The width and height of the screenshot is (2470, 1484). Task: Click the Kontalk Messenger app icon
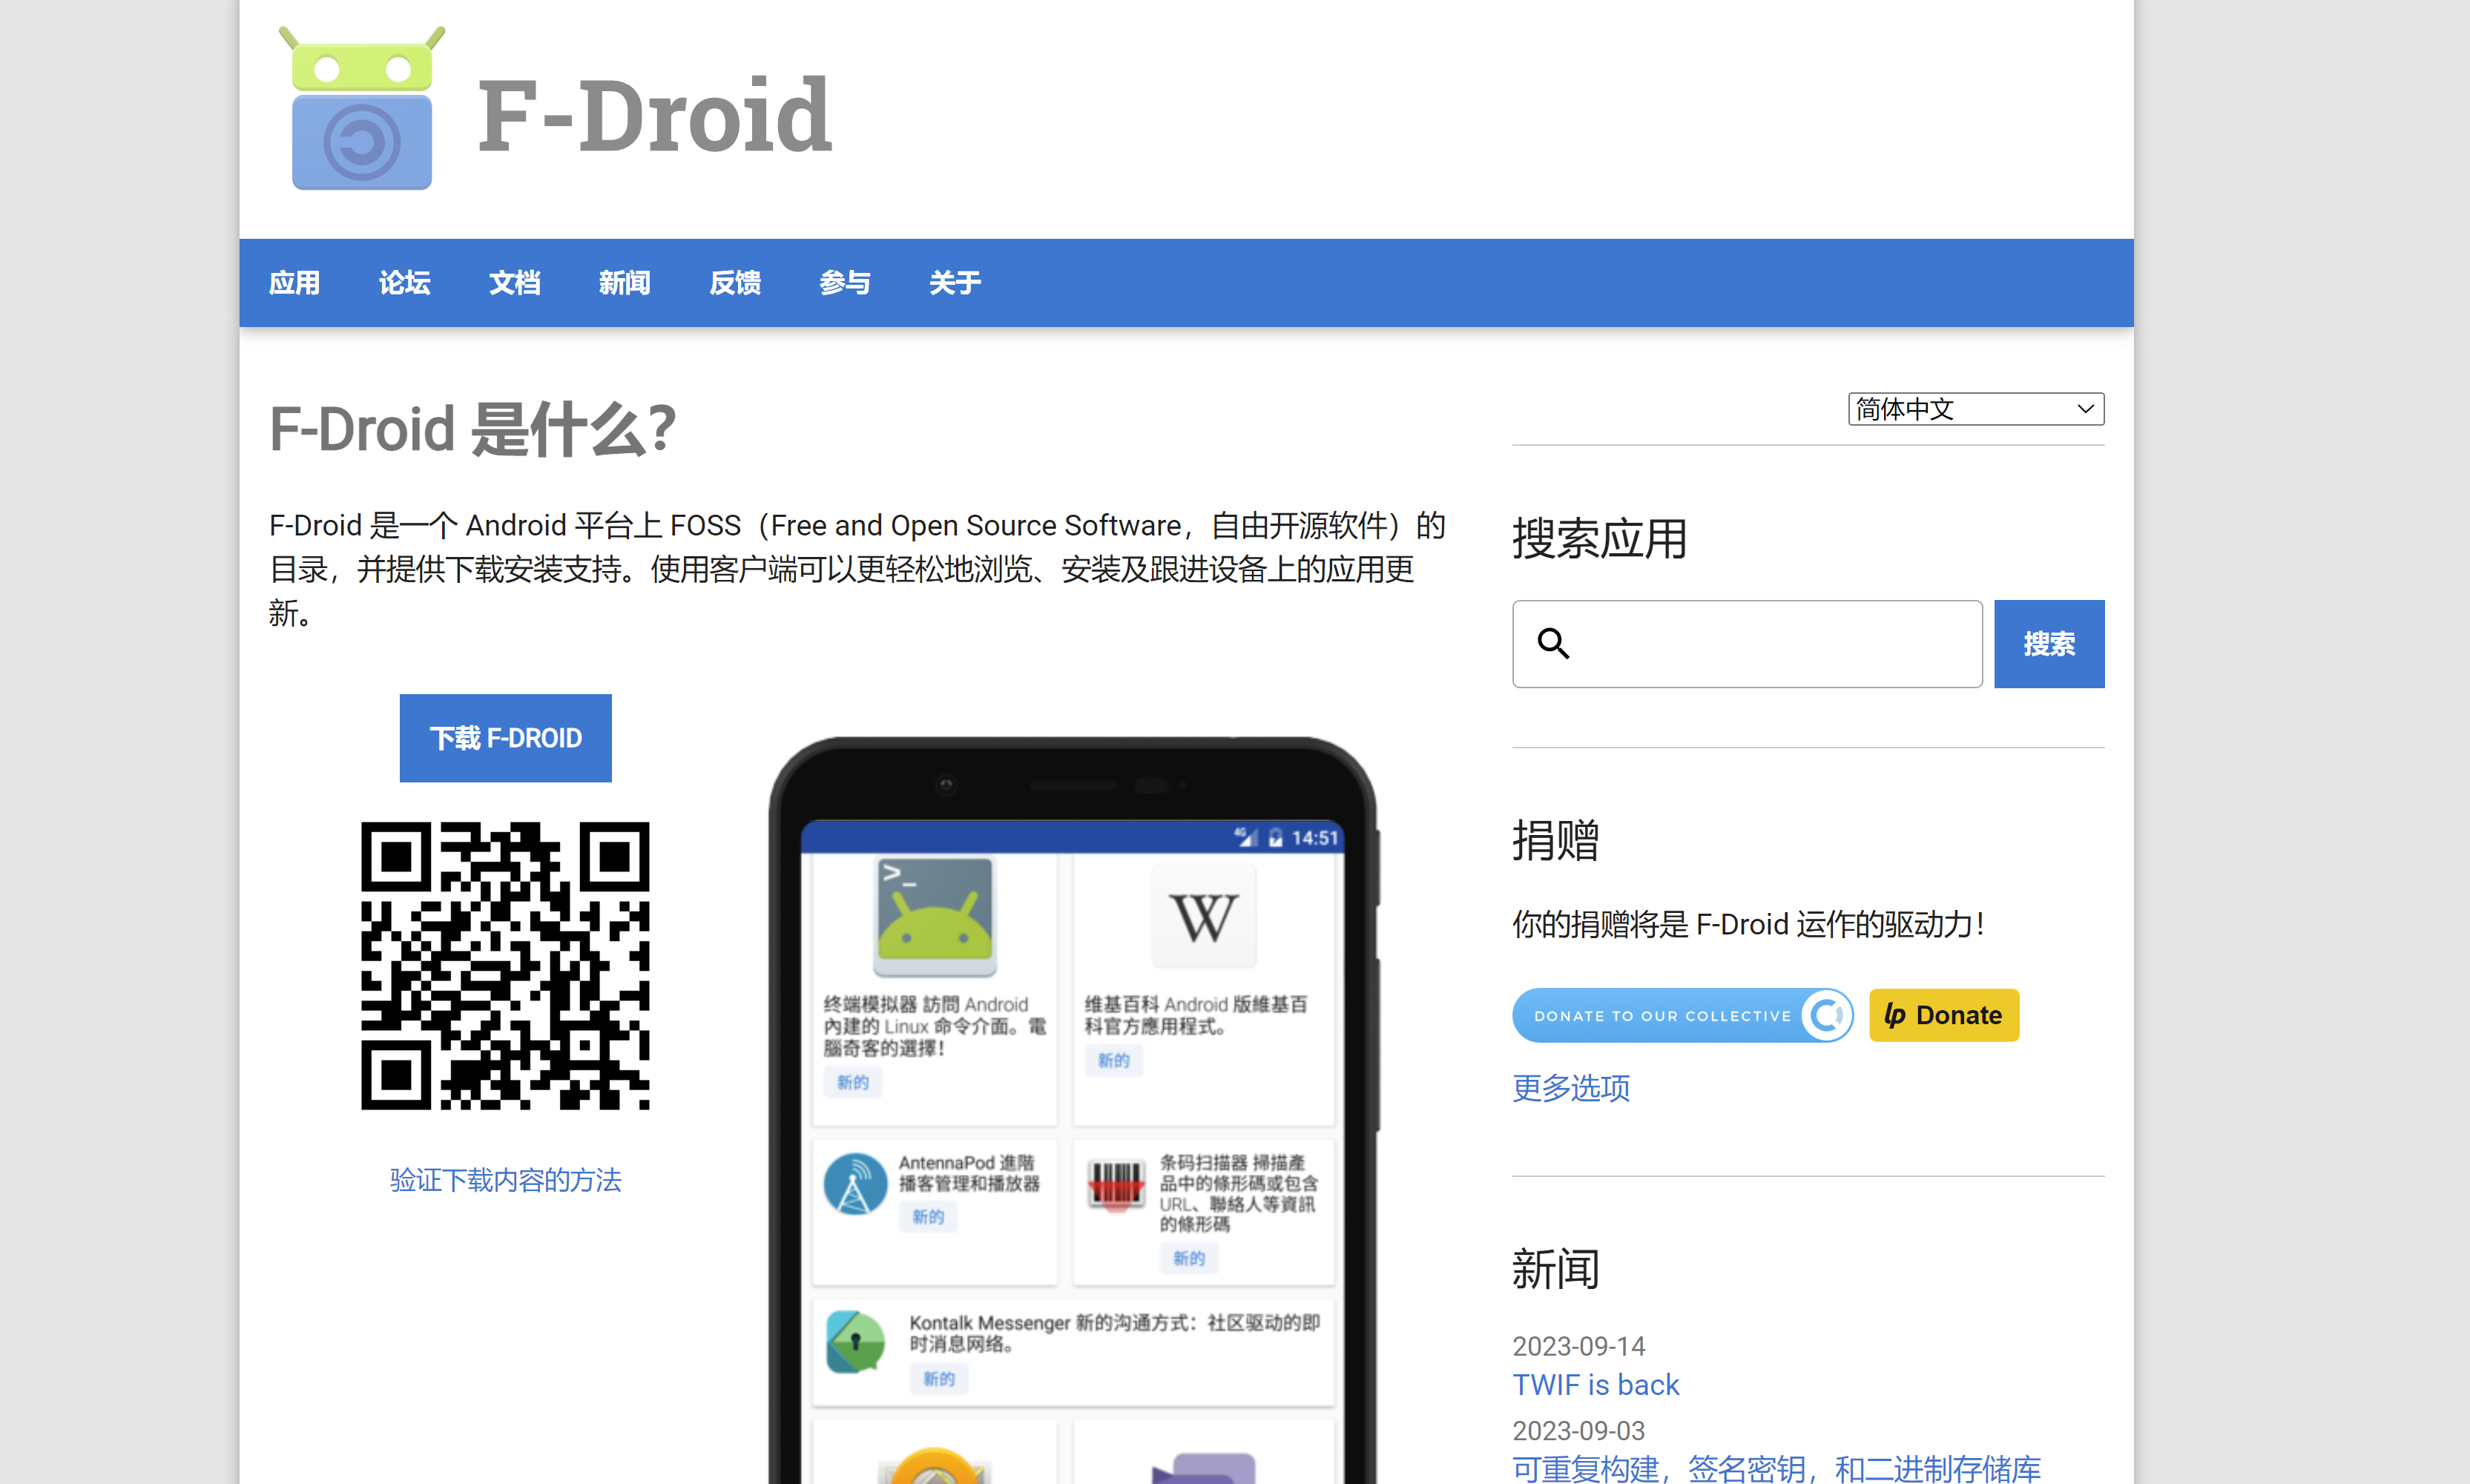pos(855,1341)
